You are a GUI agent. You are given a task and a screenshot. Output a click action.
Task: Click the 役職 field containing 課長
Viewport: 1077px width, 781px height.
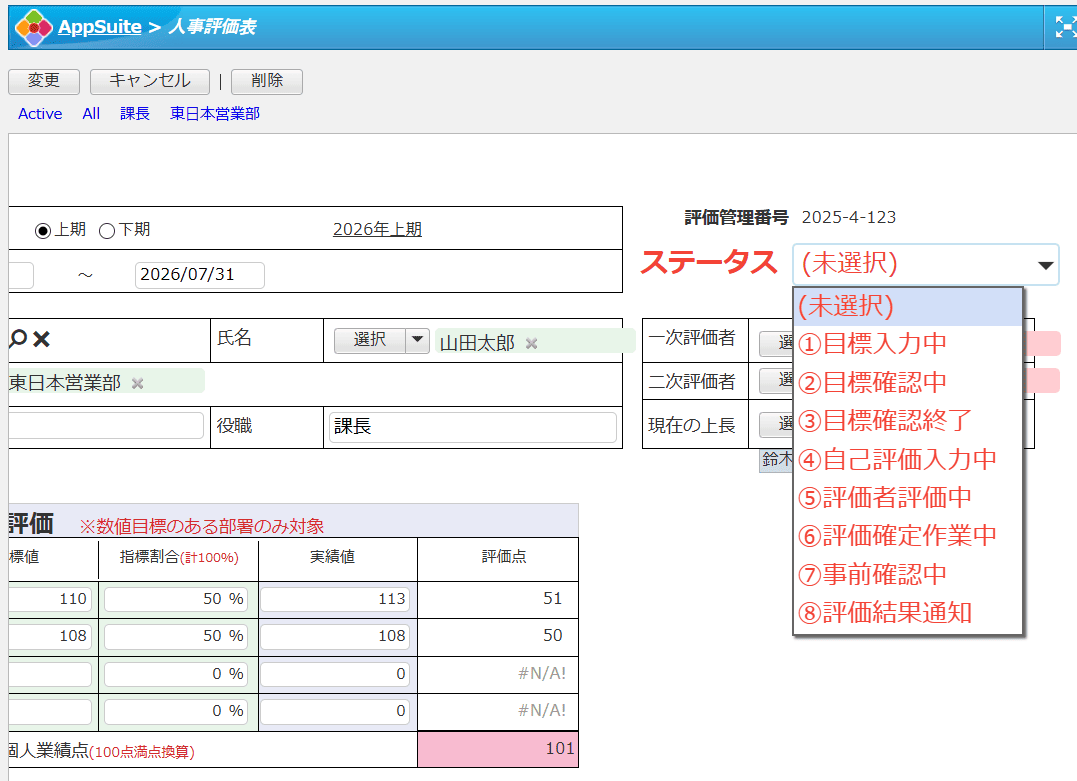pyautogui.click(x=473, y=427)
